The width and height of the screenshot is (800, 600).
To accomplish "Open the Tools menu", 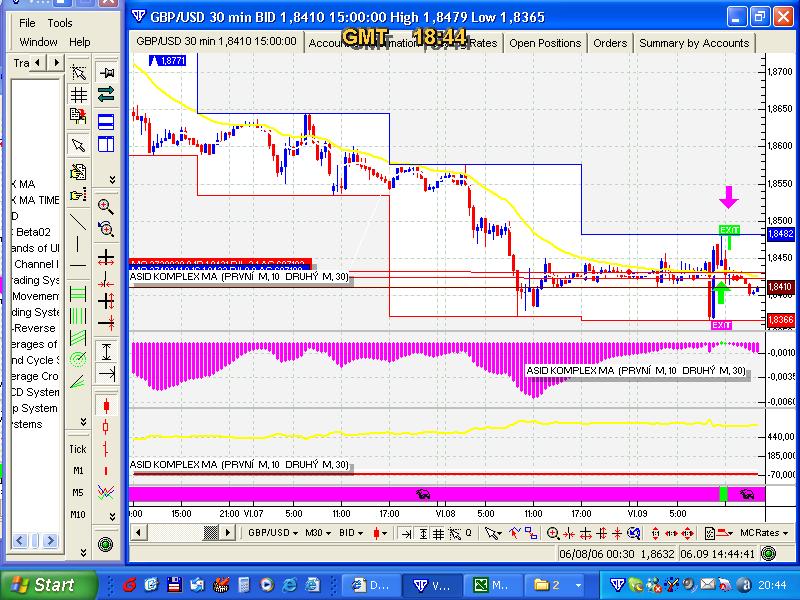I will [x=60, y=23].
